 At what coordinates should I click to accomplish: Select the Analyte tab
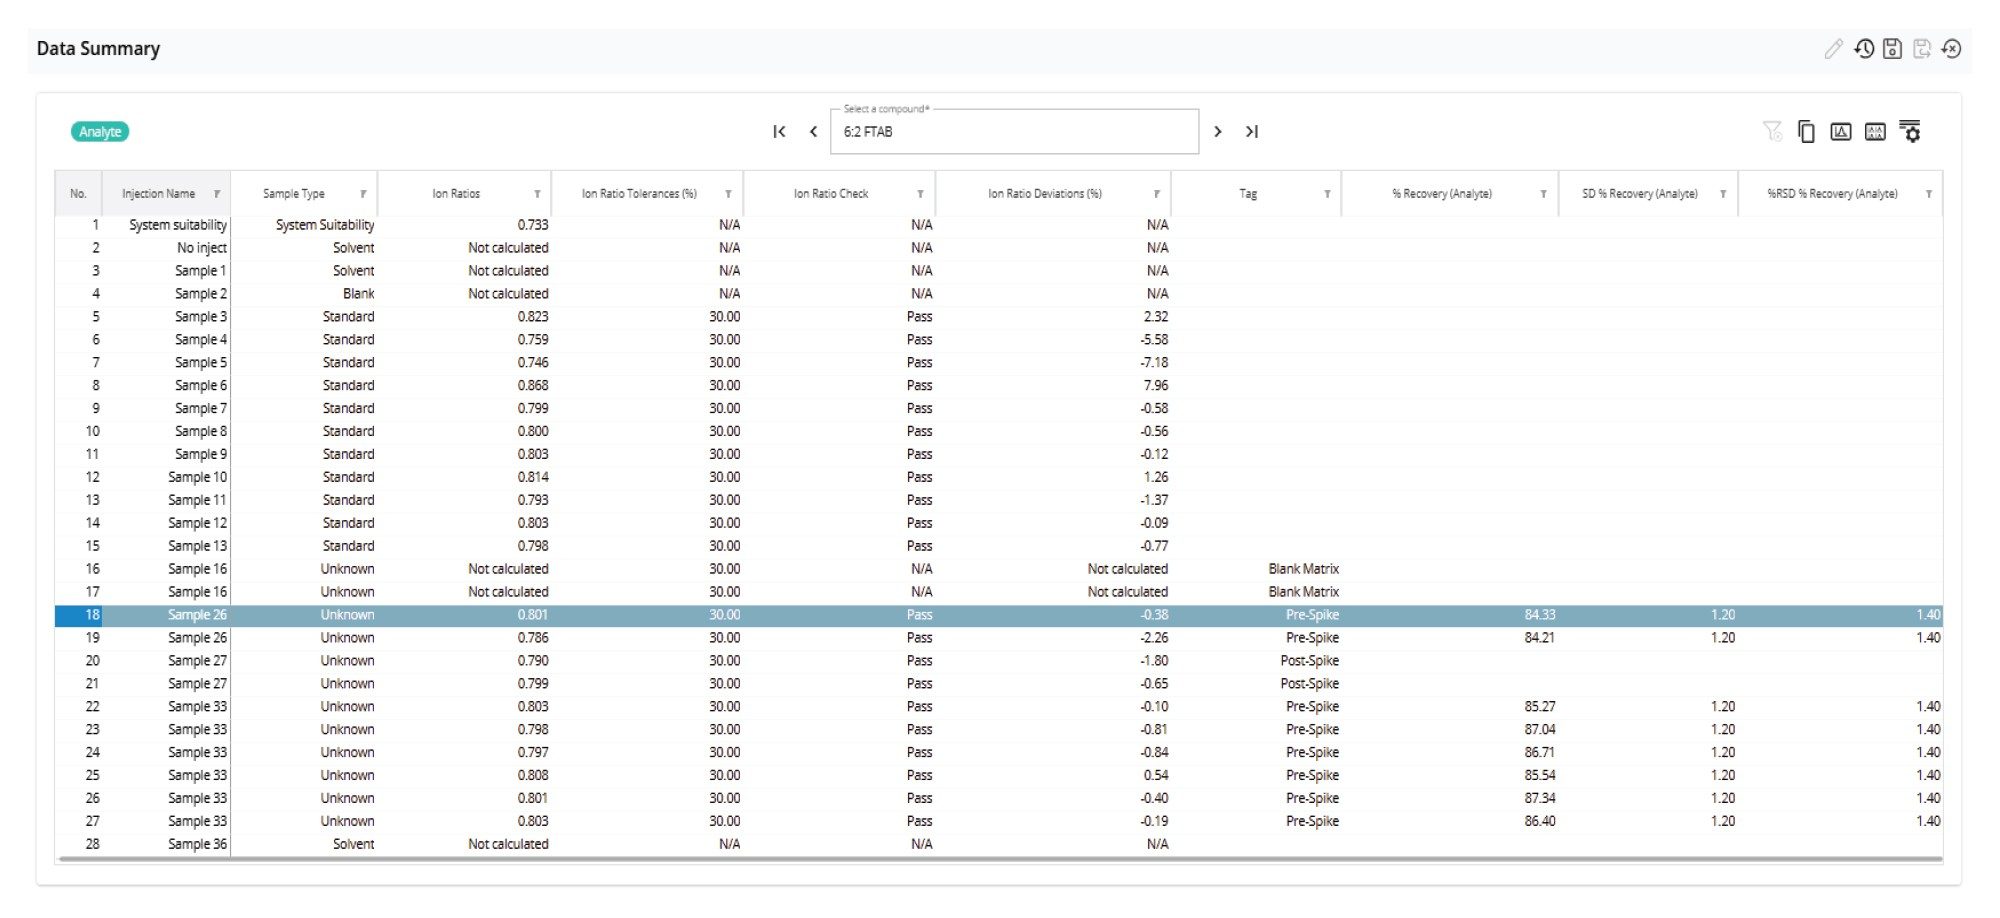point(99,131)
